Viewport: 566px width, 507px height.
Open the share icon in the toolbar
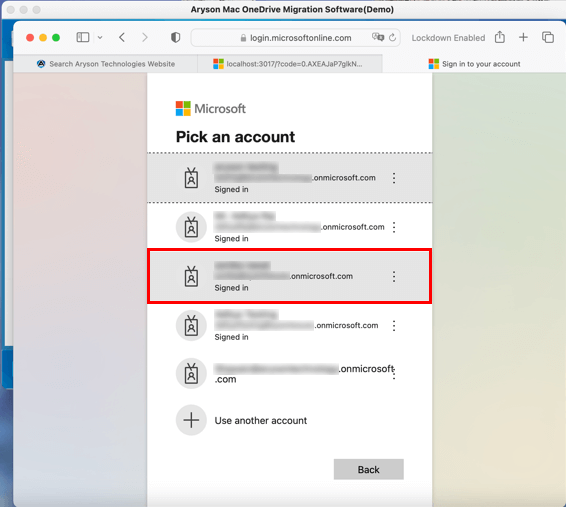pyautogui.click(x=500, y=37)
